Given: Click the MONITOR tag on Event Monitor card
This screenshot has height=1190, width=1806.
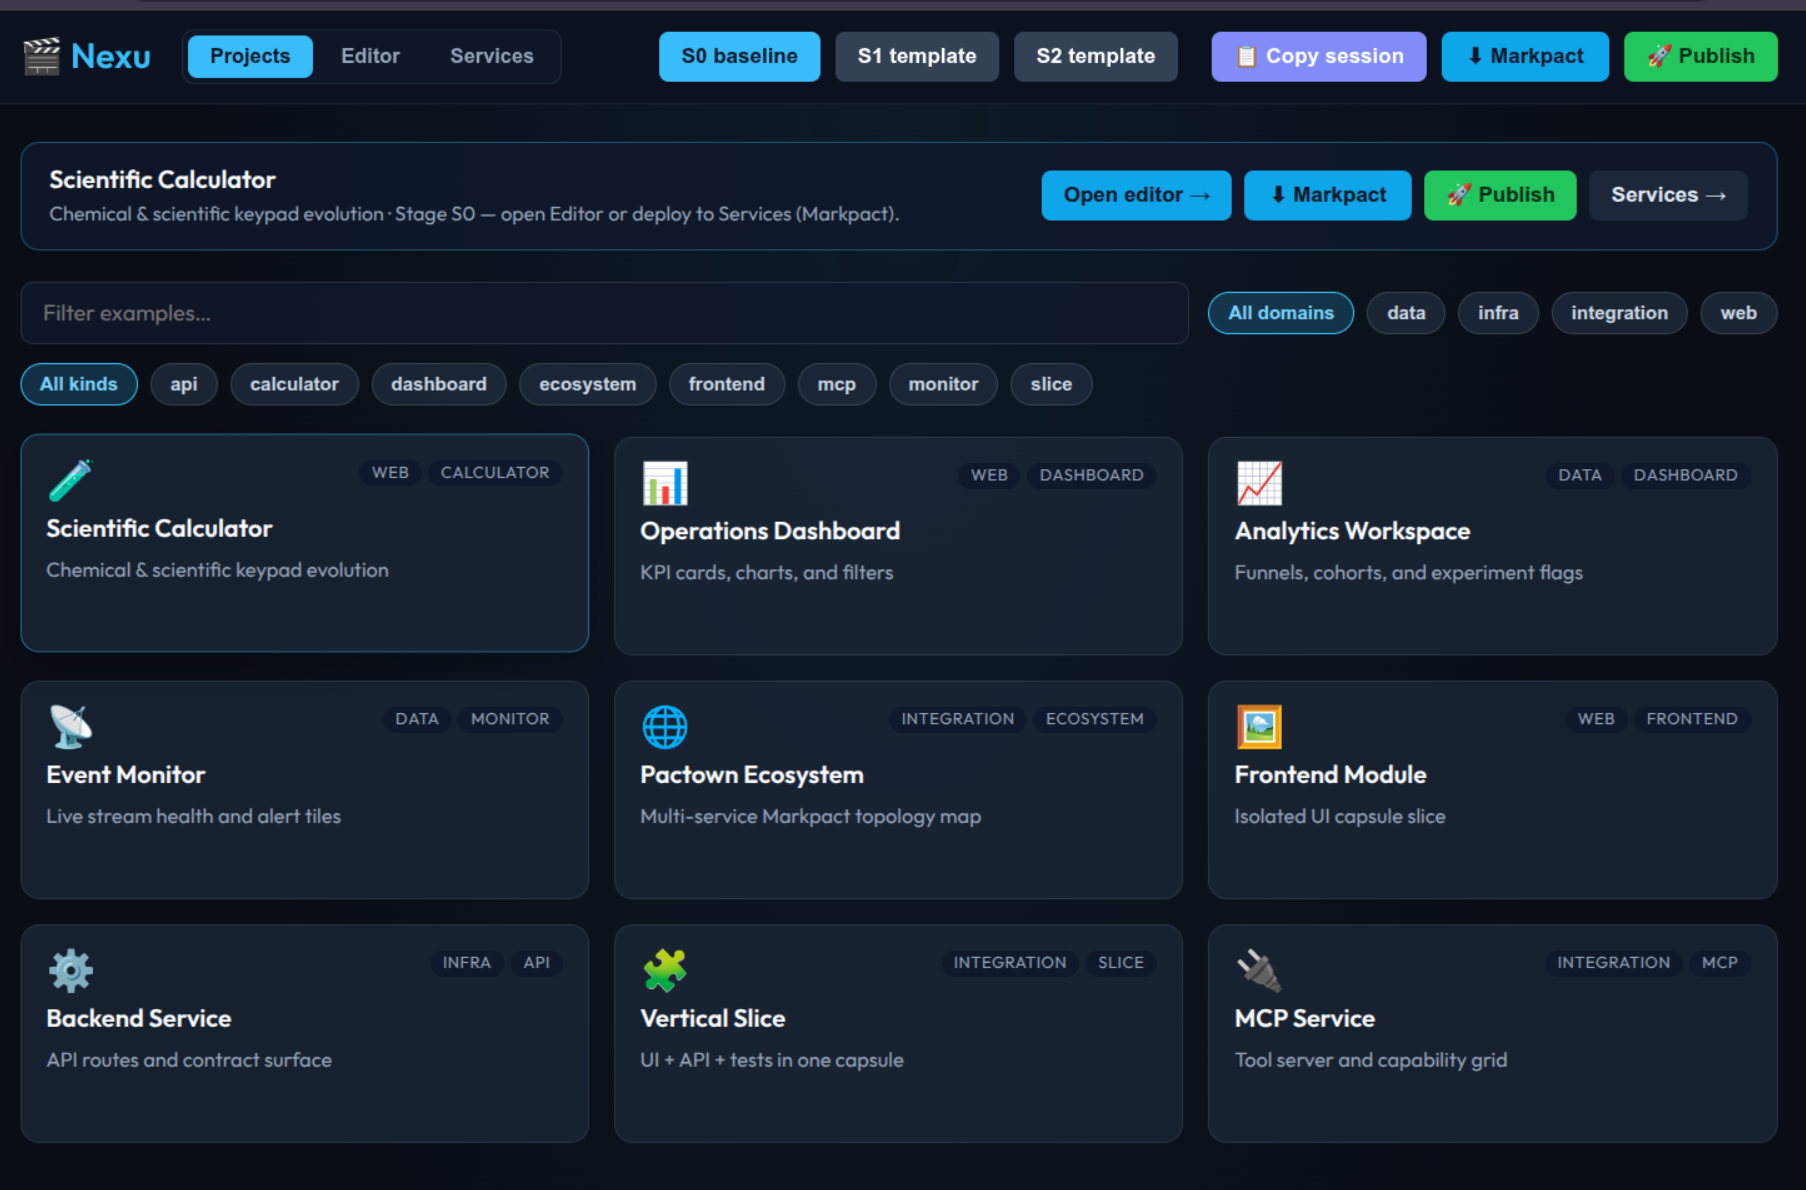Looking at the screenshot, I should [x=510, y=719].
